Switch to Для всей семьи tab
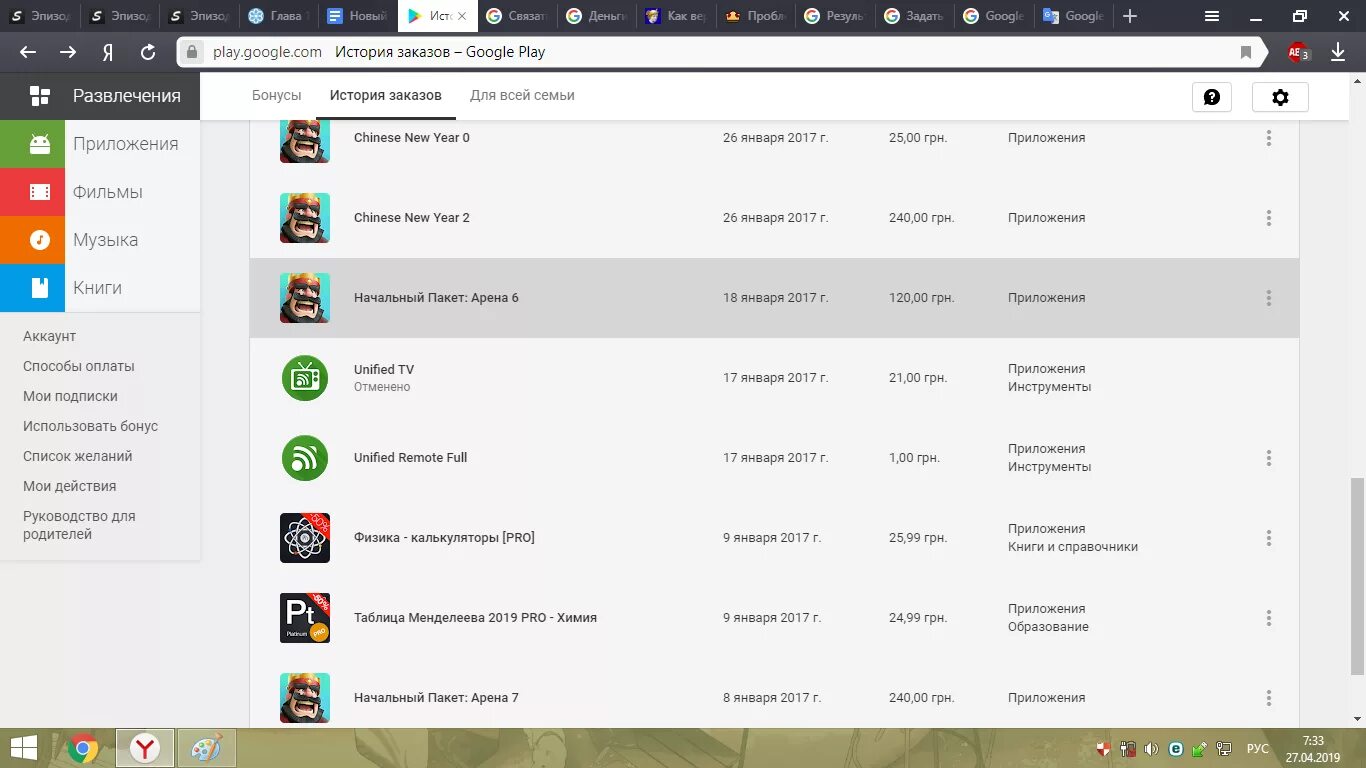 [522, 96]
